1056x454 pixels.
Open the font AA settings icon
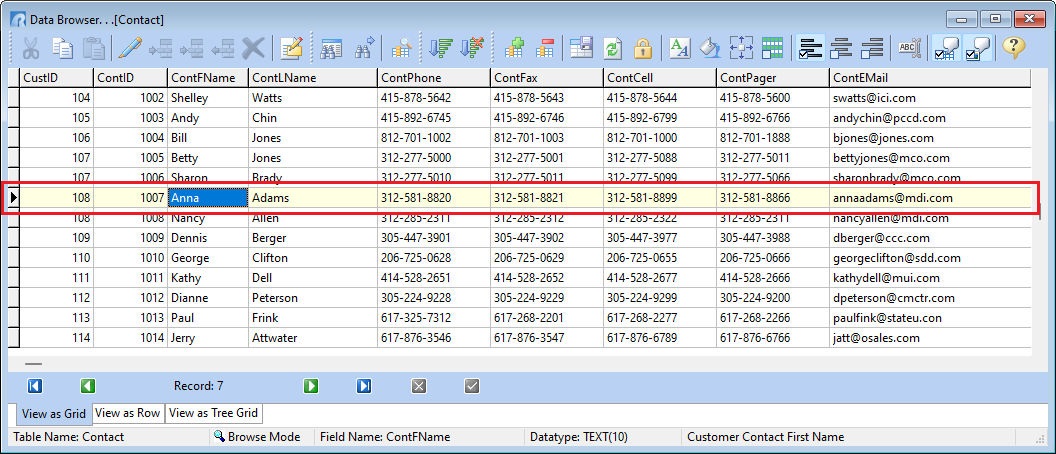(x=680, y=48)
